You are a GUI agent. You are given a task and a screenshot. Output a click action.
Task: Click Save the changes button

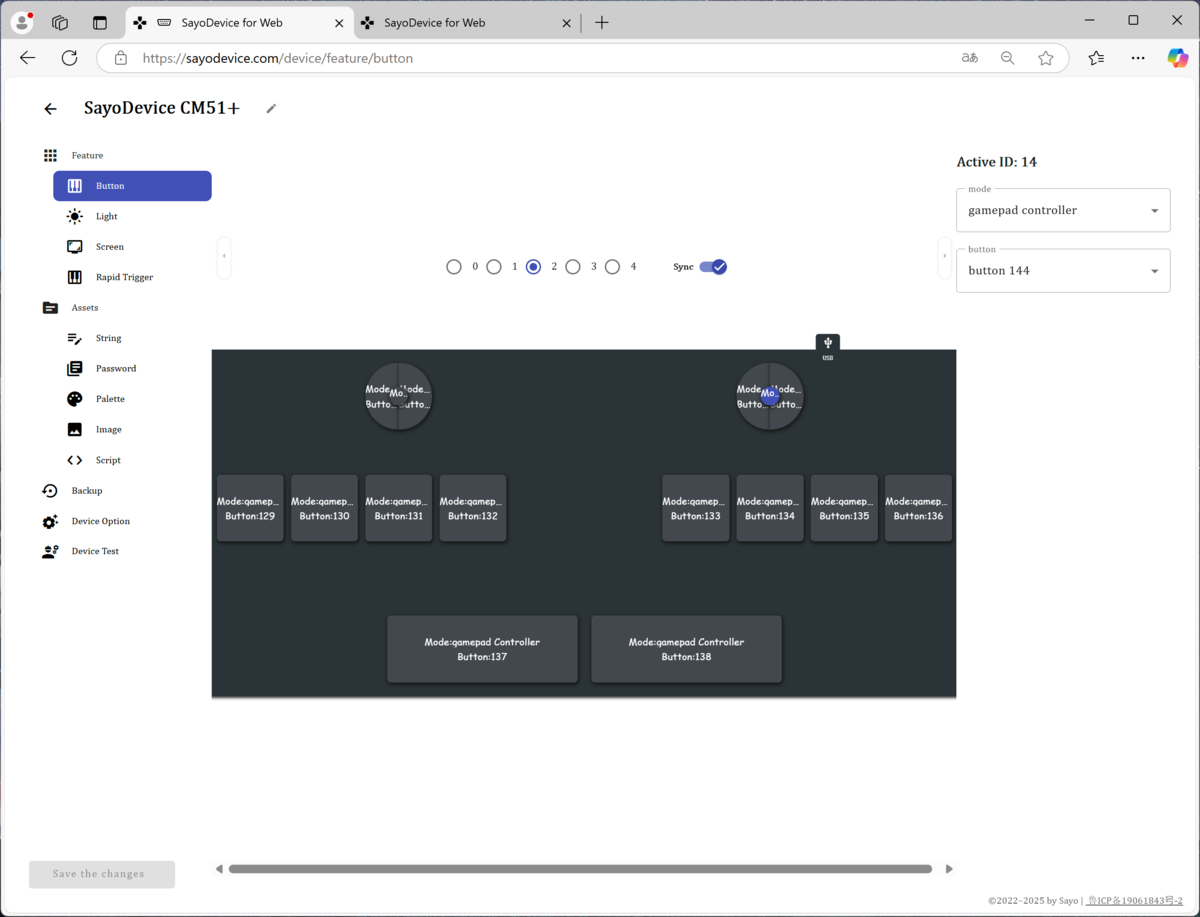(102, 874)
